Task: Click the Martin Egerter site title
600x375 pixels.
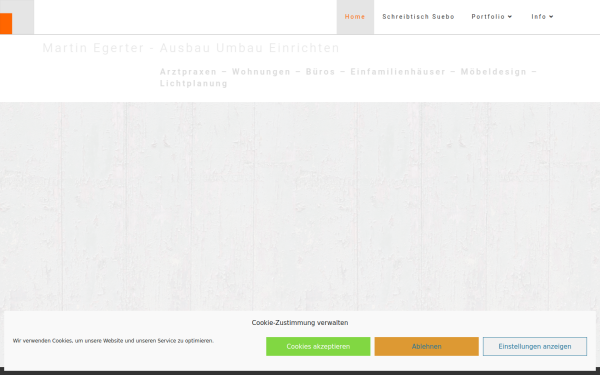Action: pyautogui.click(x=191, y=48)
